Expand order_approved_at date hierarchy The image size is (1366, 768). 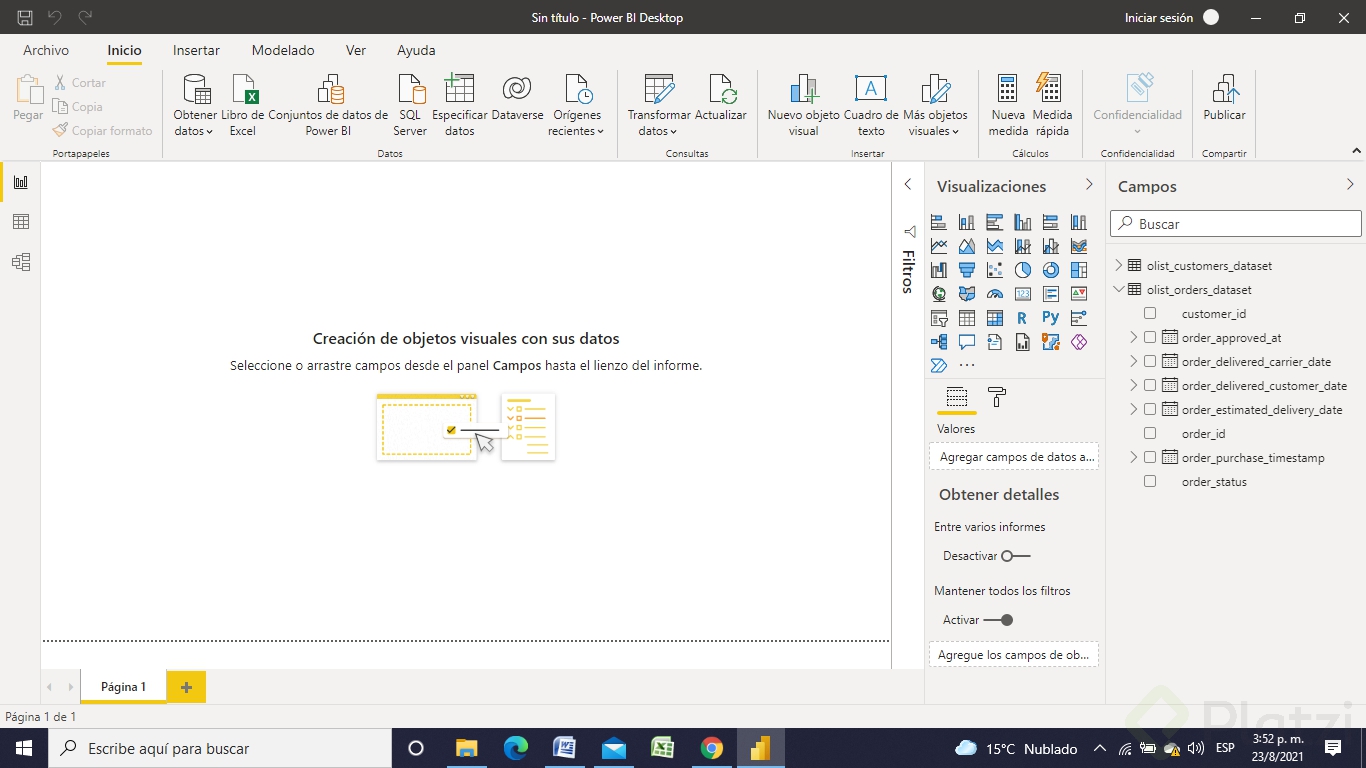[1133, 337]
